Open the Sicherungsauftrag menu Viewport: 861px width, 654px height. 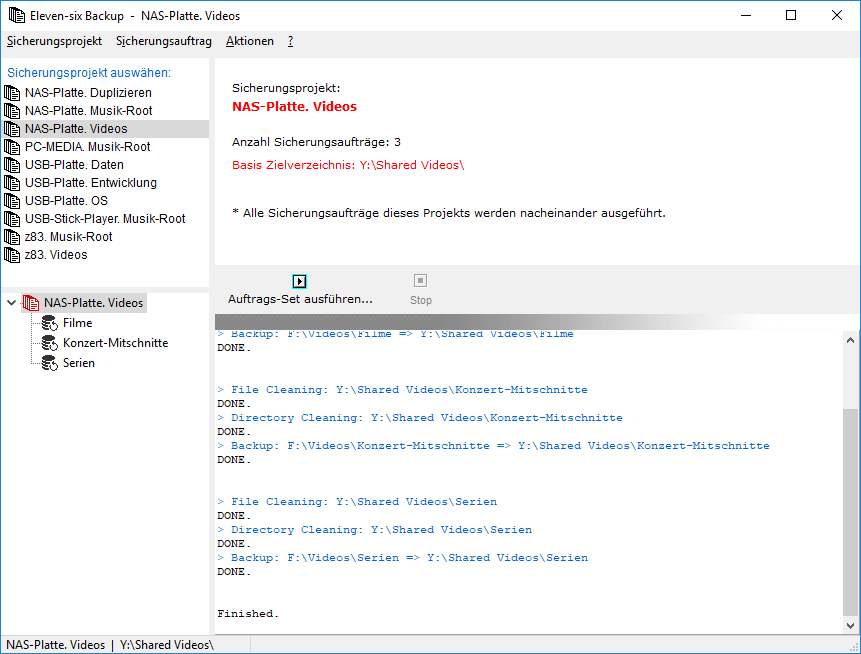[x=164, y=41]
